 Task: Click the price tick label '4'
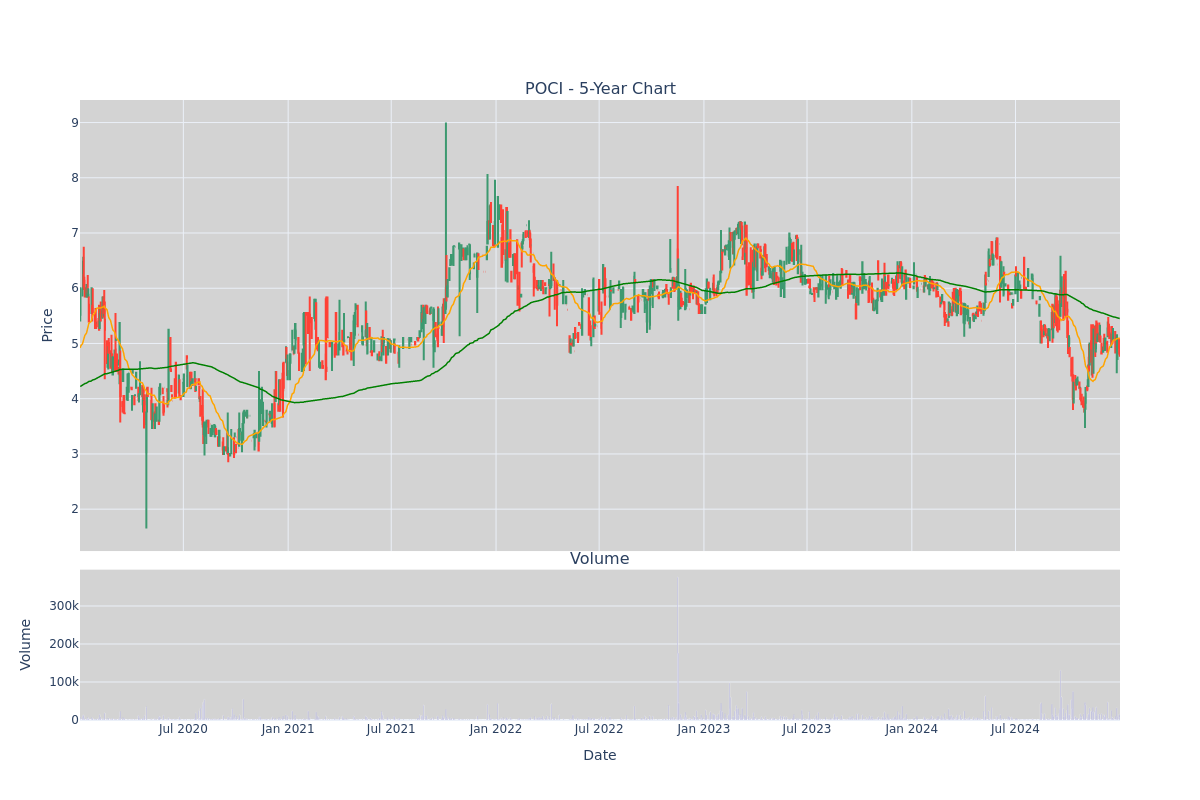pyautogui.click(x=74, y=399)
